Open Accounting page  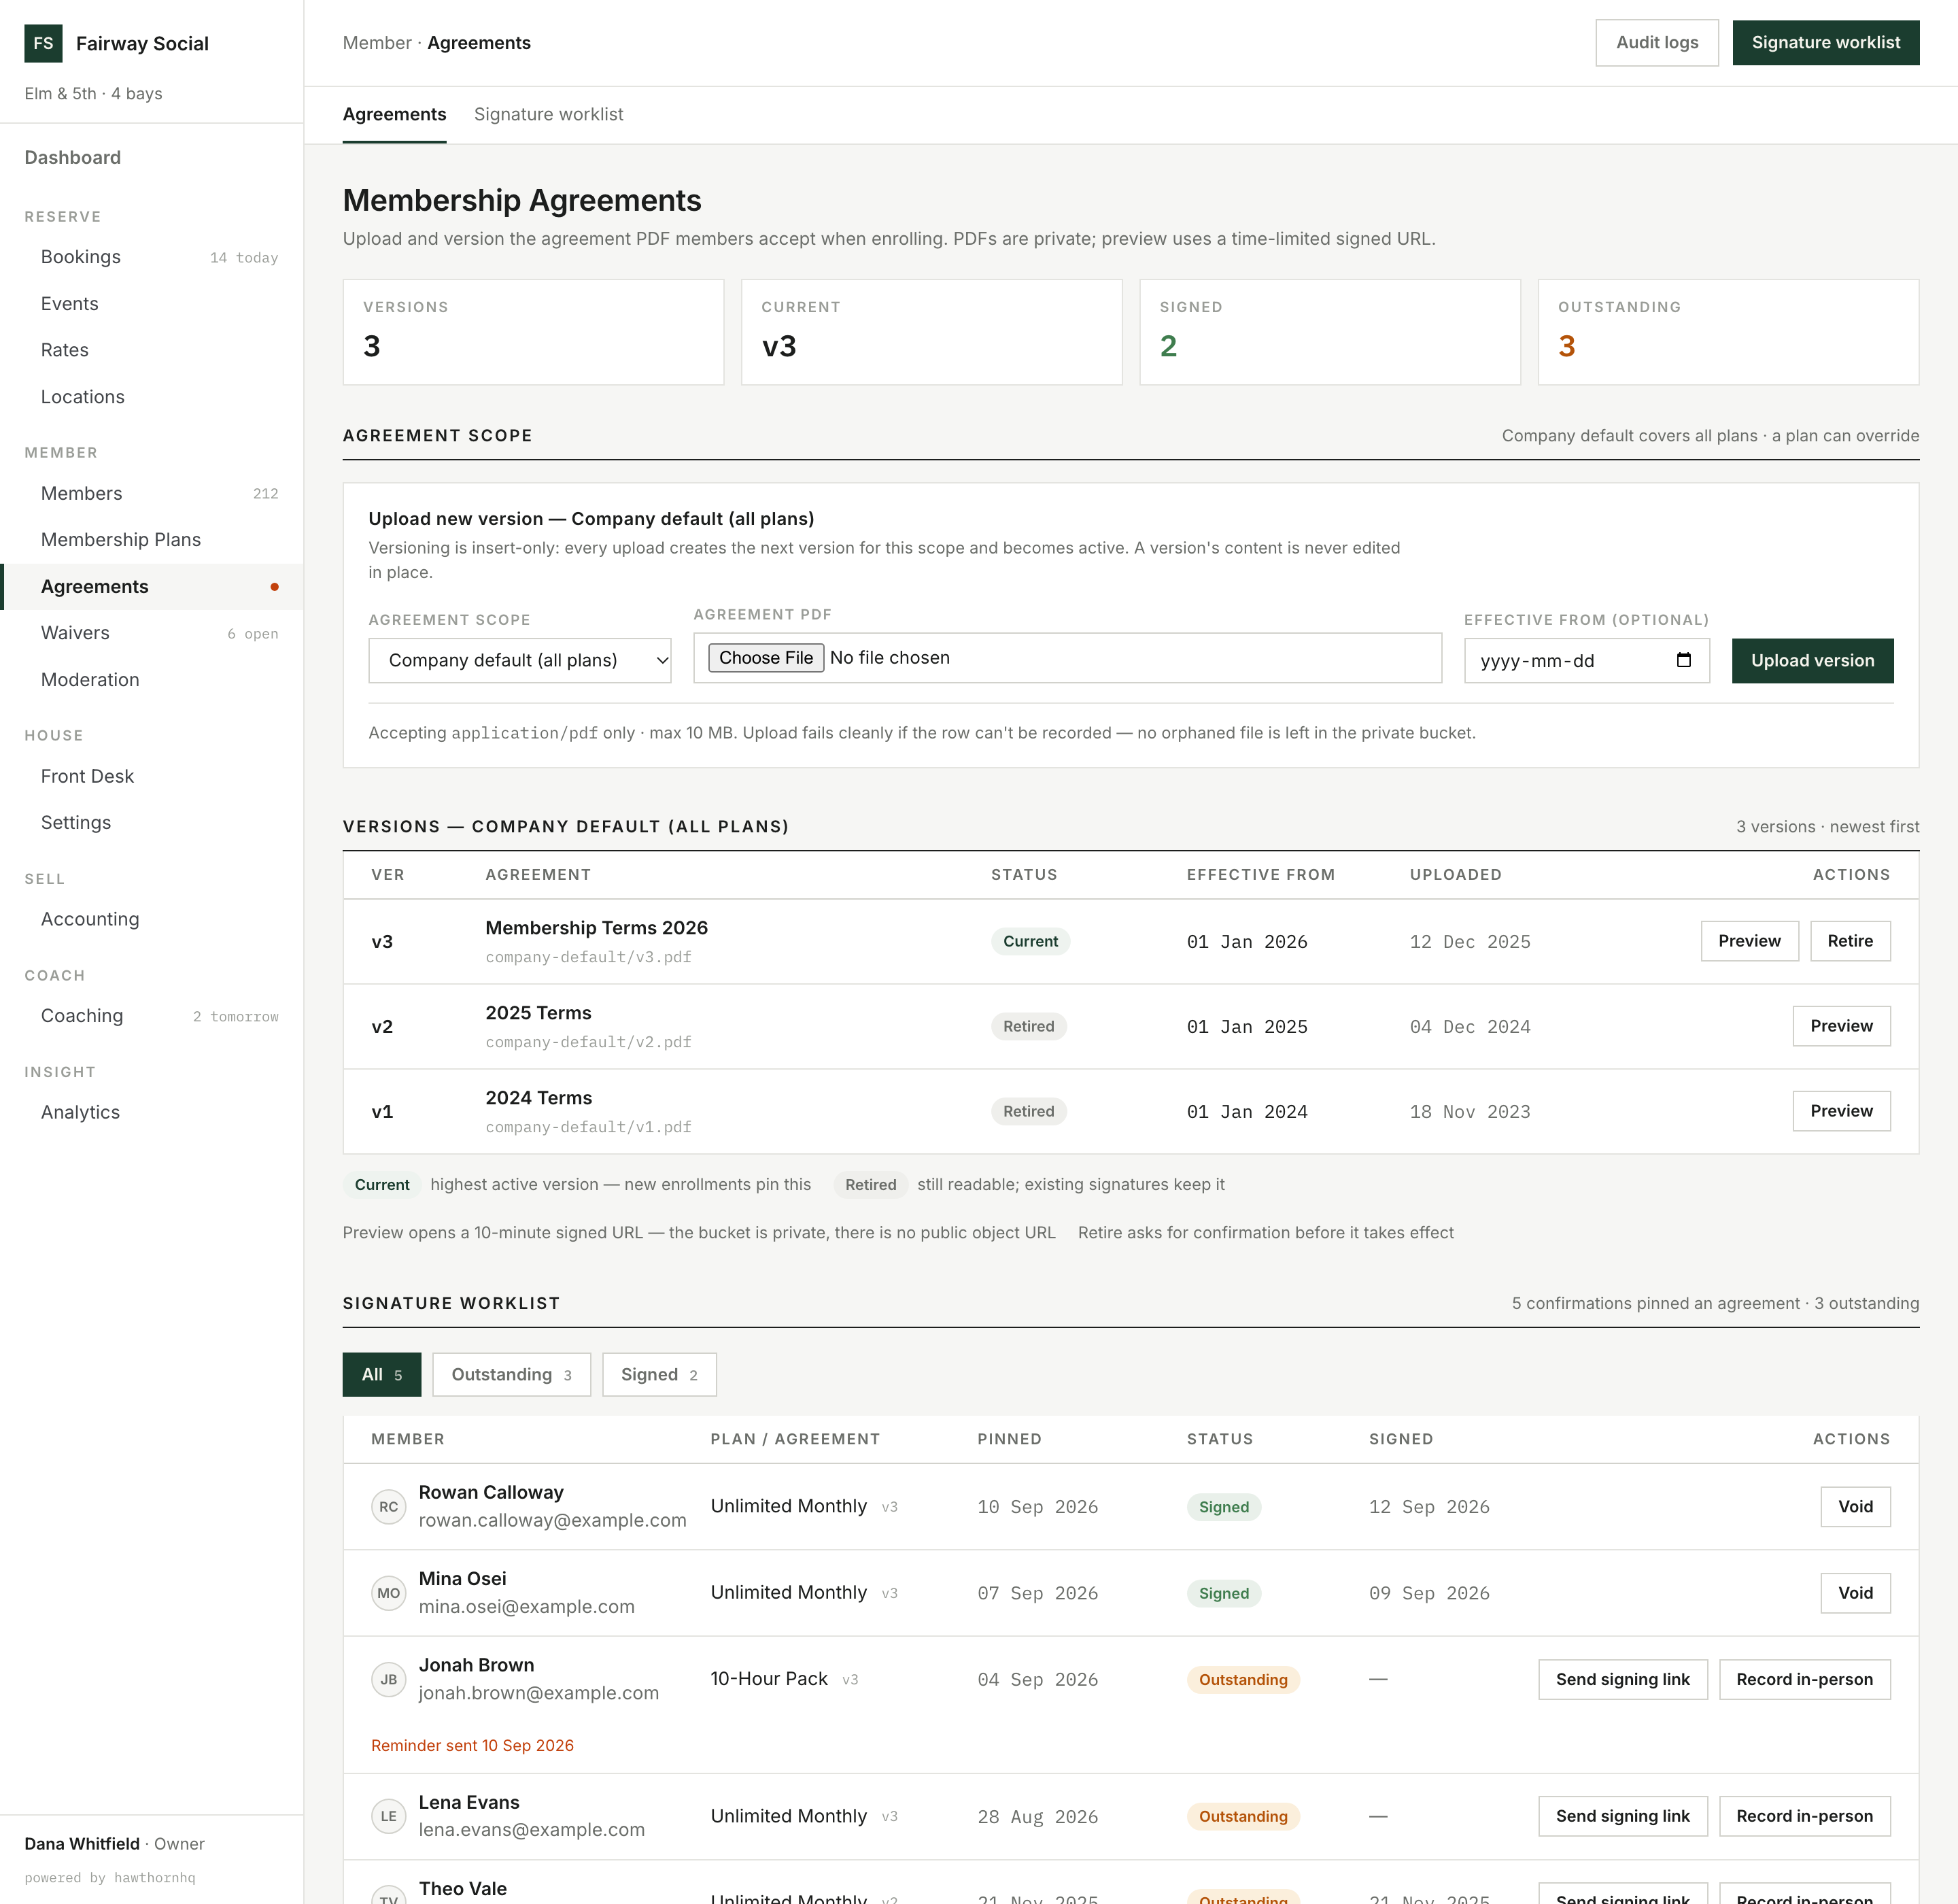[152, 919]
